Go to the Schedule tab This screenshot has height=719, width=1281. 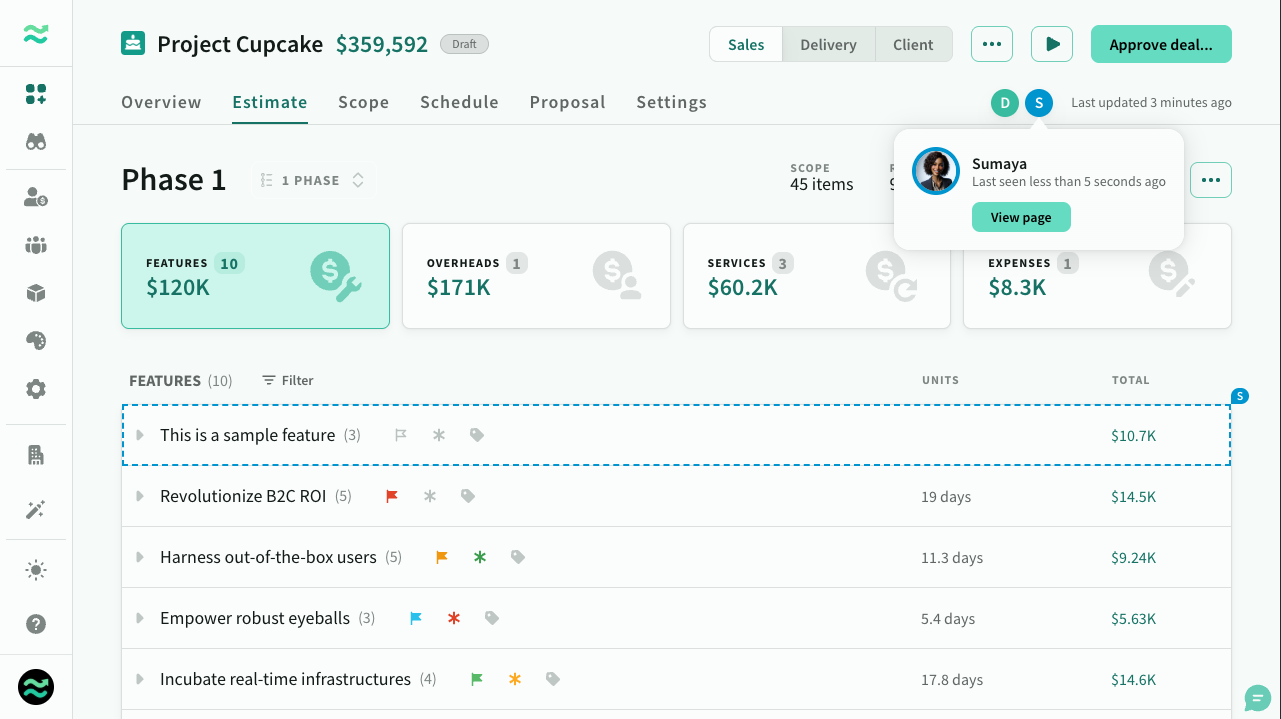tap(459, 102)
